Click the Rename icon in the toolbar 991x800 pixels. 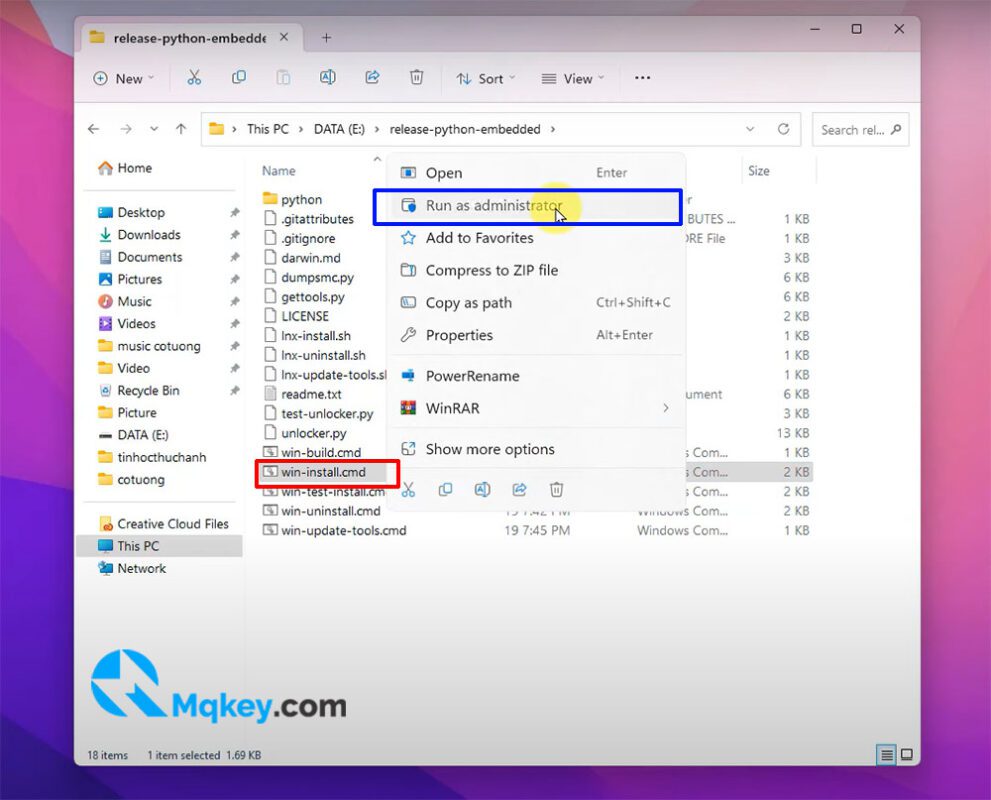[x=327, y=78]
